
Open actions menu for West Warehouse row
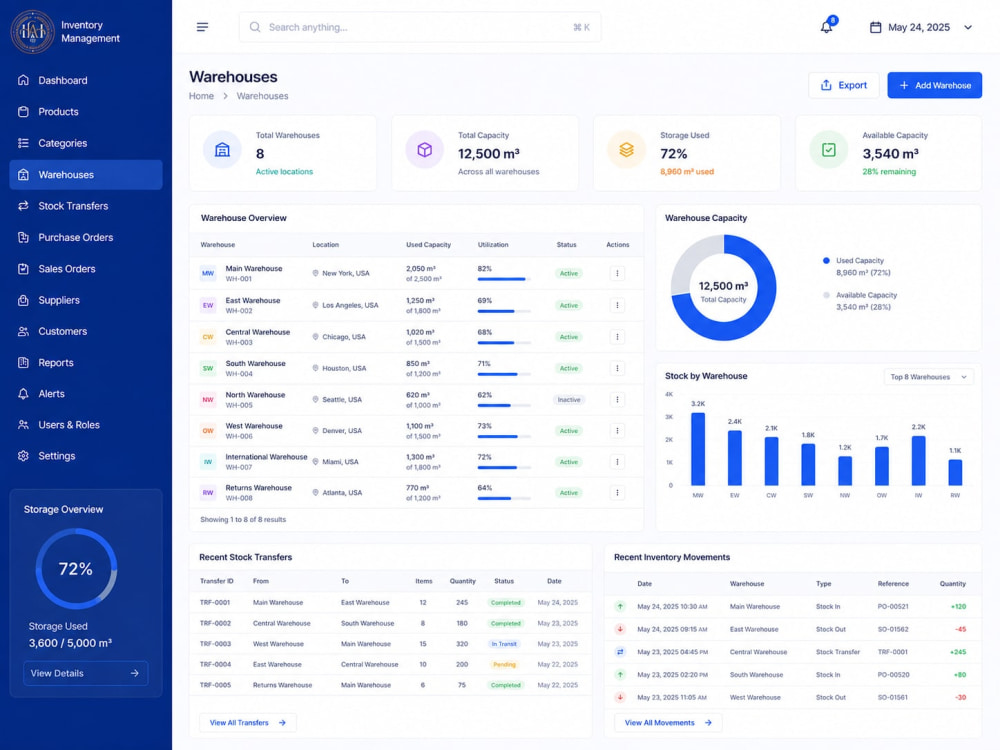click(x=617, y=430)
